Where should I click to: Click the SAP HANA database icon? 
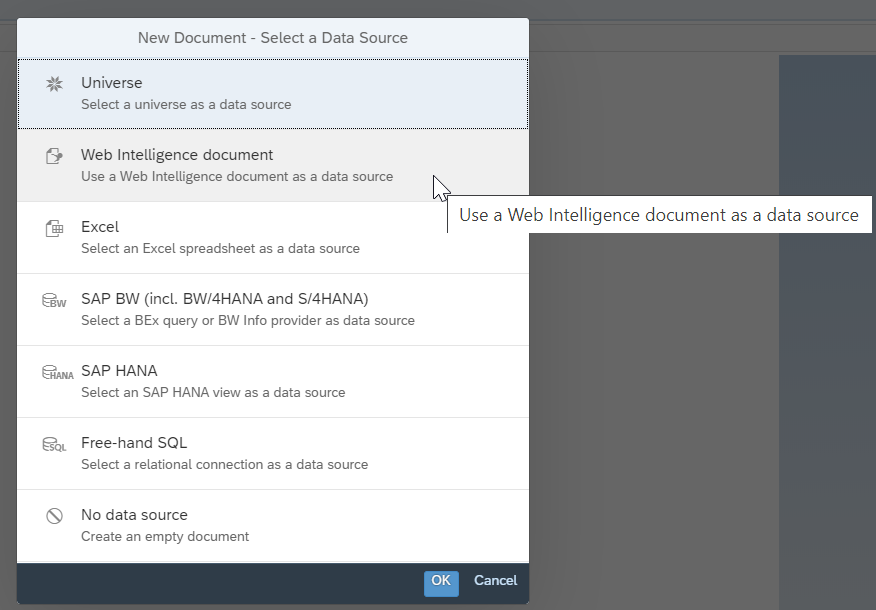click(55, 371)
